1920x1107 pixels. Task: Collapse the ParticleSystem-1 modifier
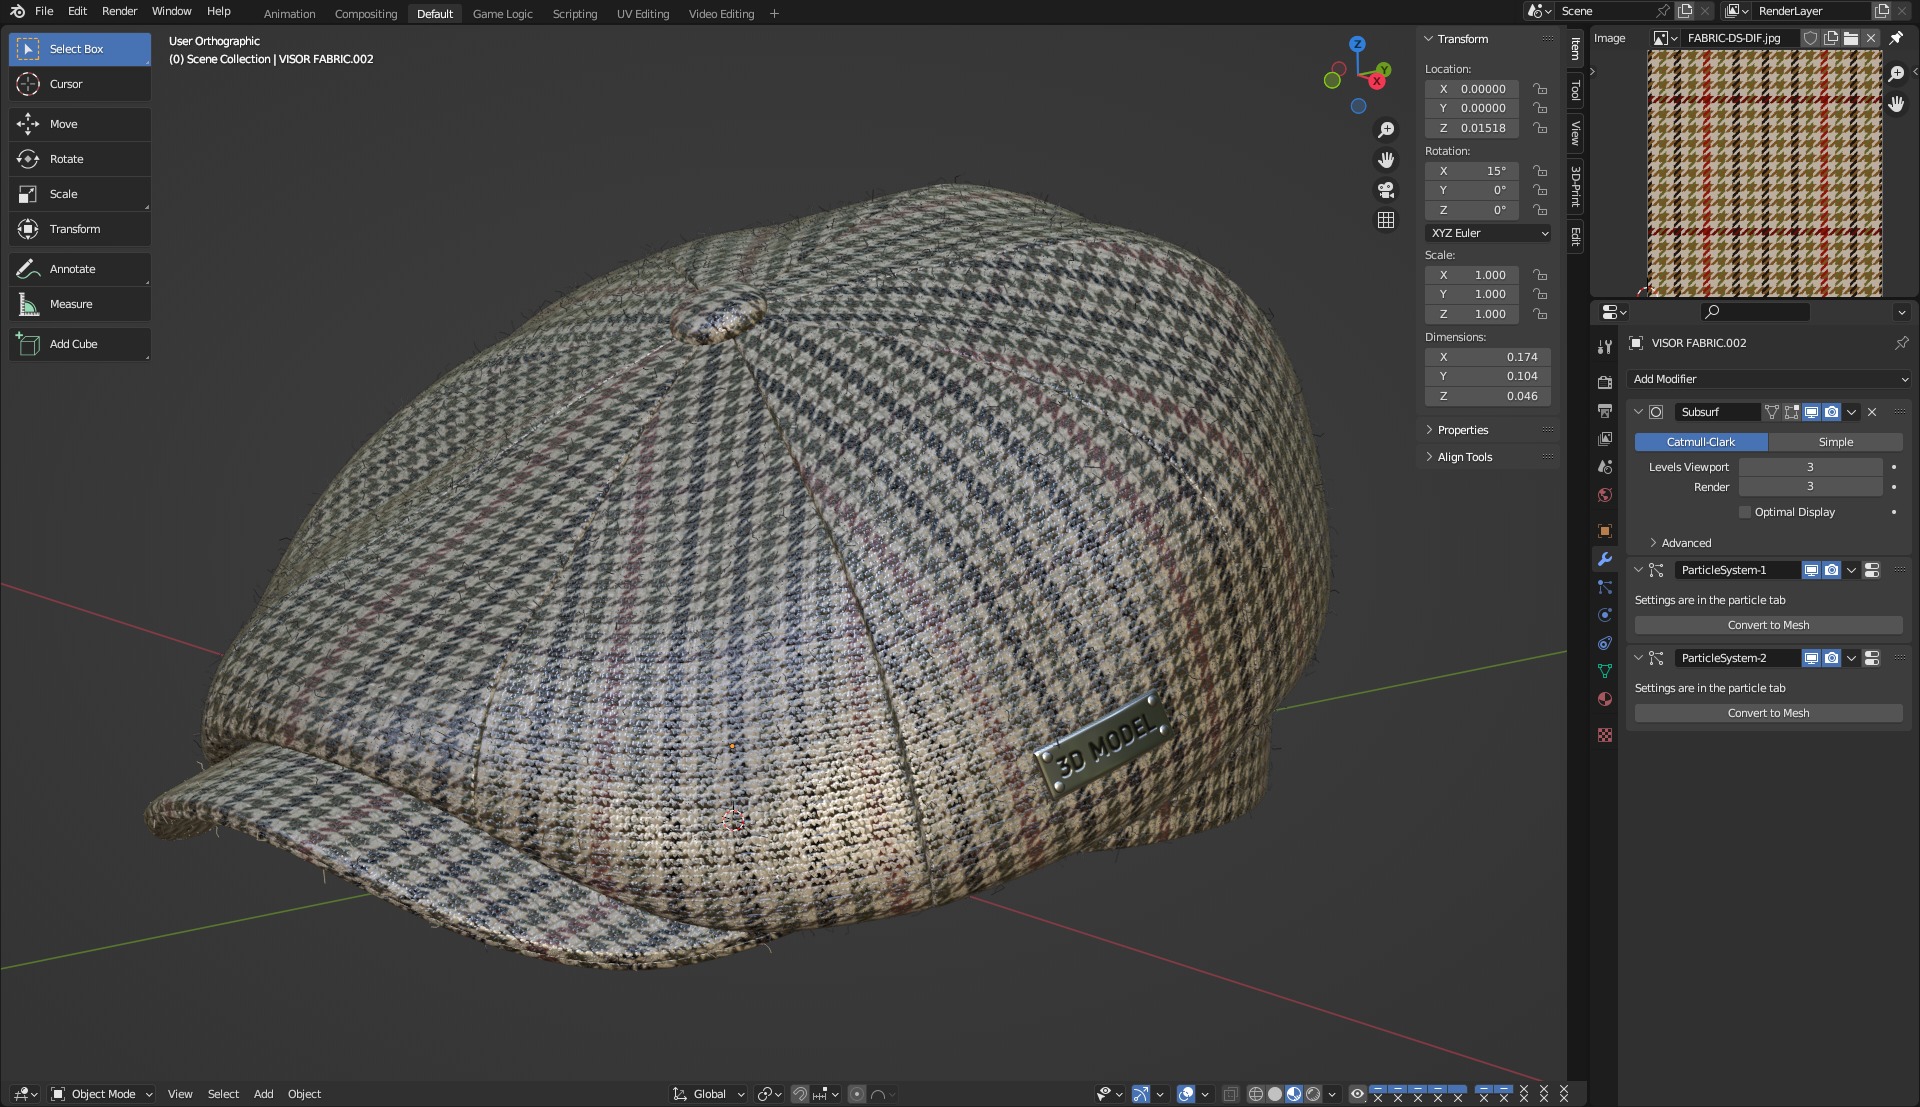coord(1638,570)
